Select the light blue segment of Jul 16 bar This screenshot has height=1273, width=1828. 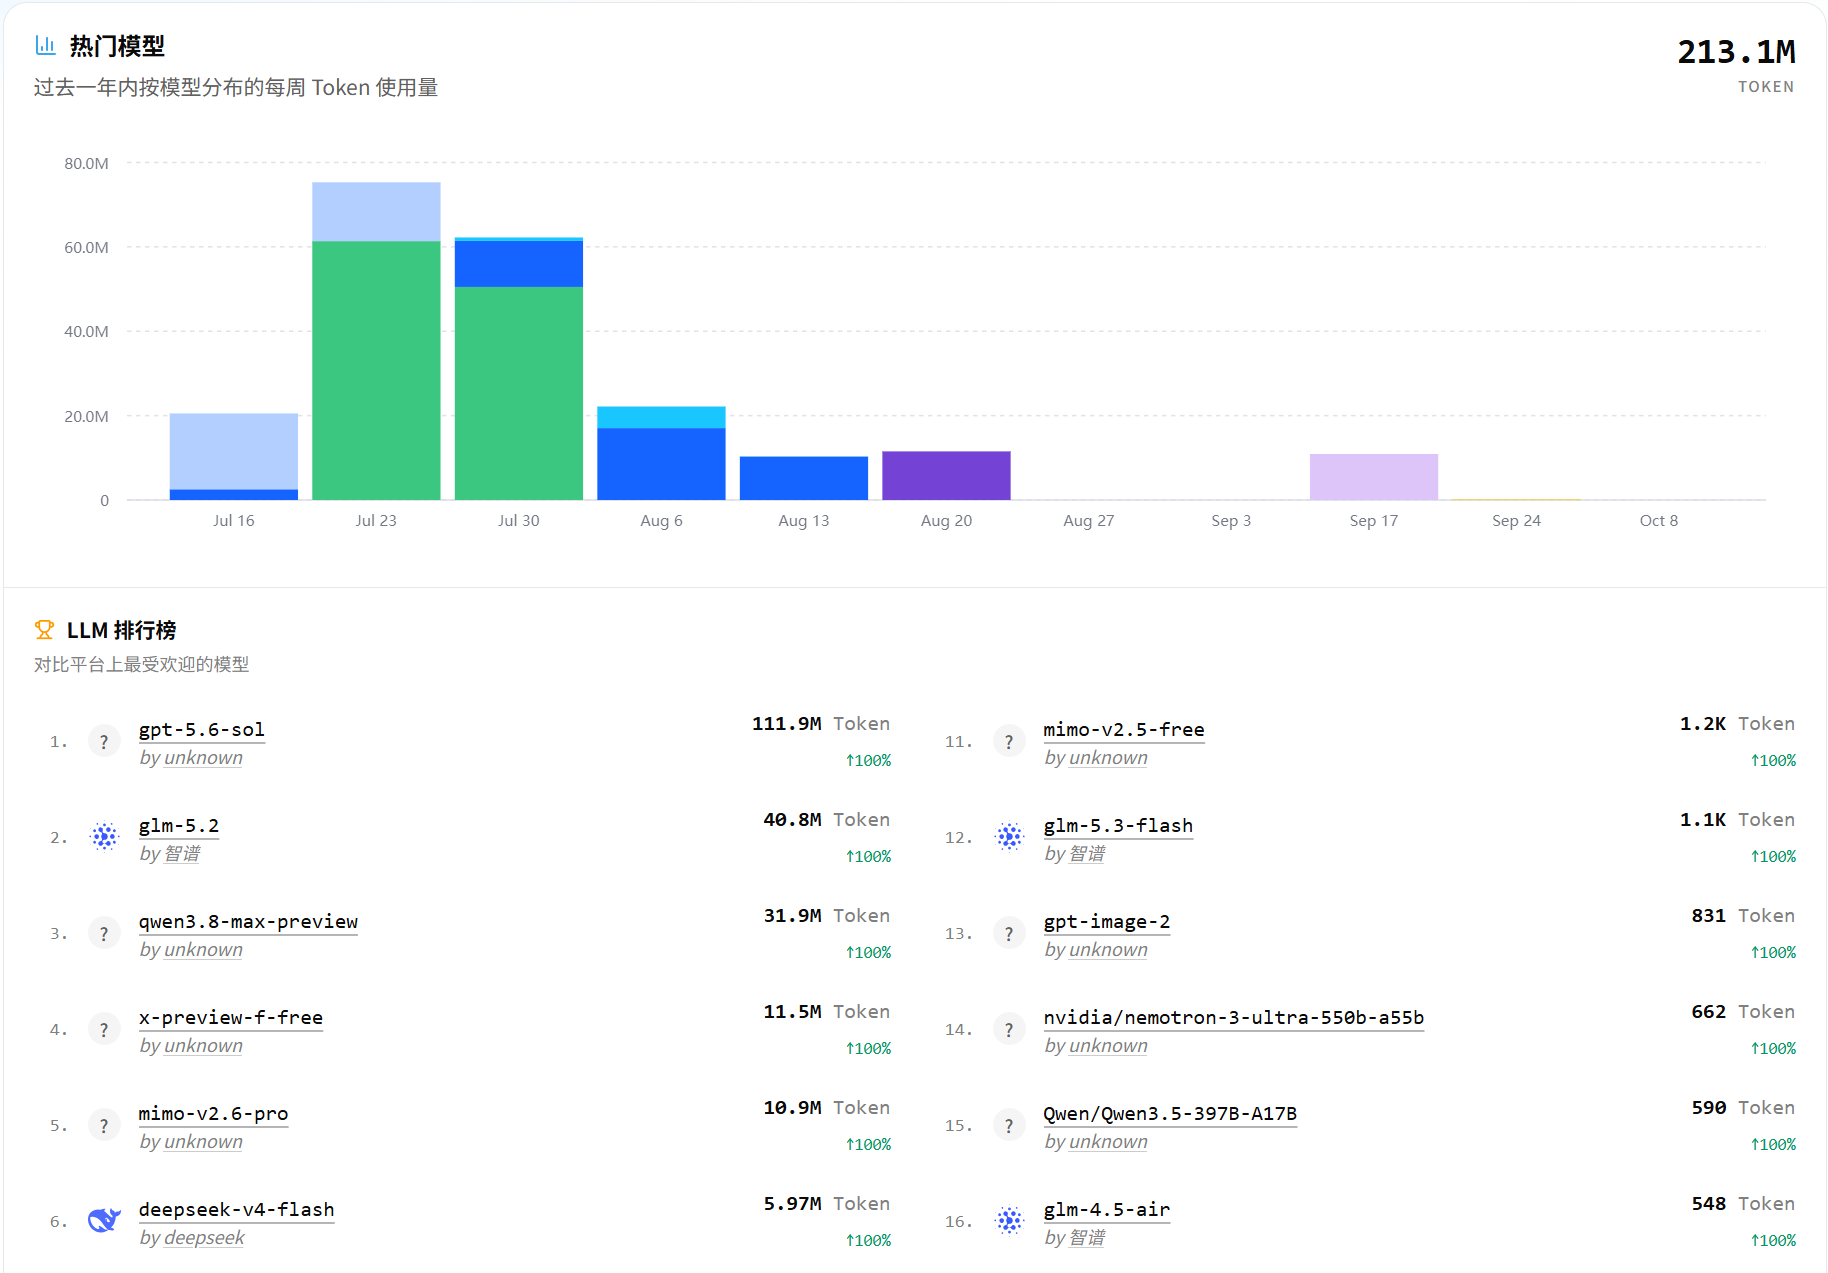coord(234,451)
